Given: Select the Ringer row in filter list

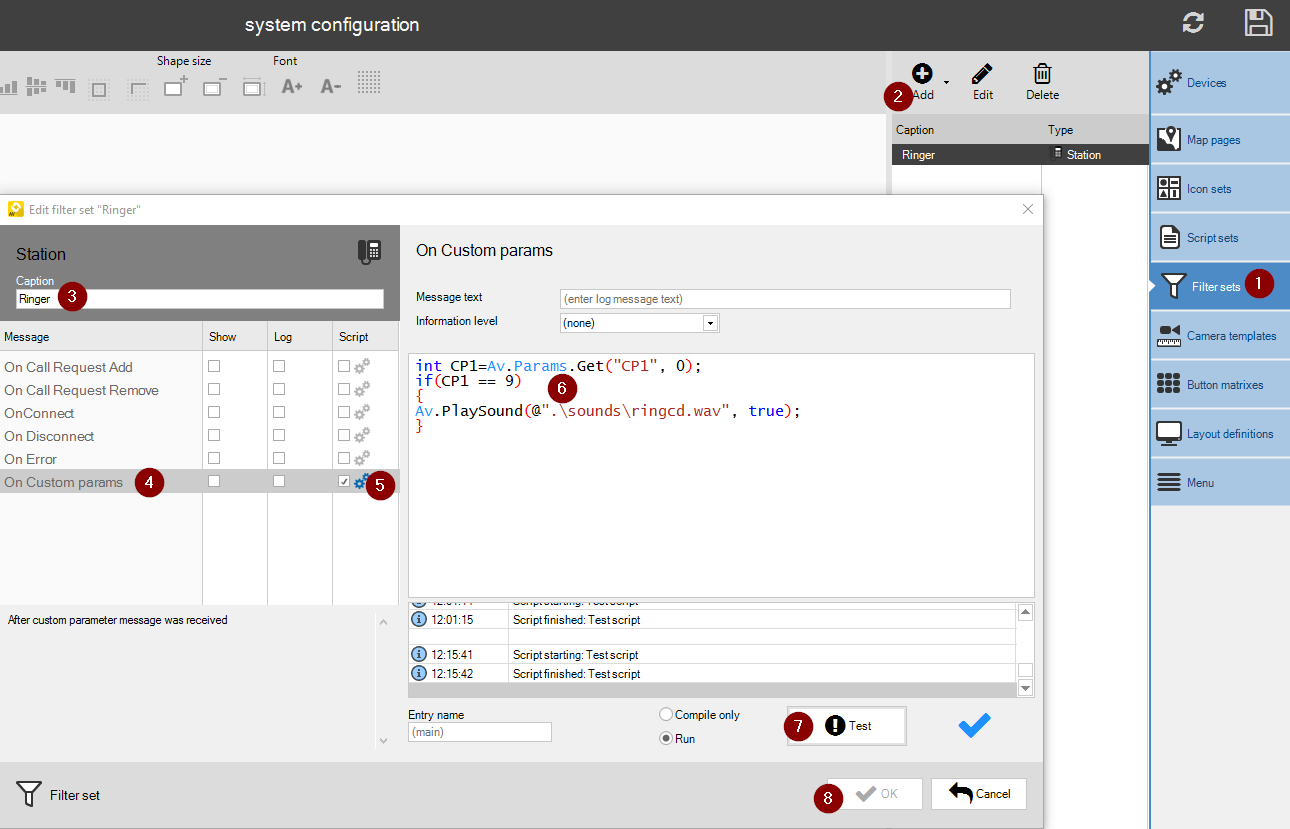Looking at the screenshot, I should pyautogui.click(x=1019, y=155).
